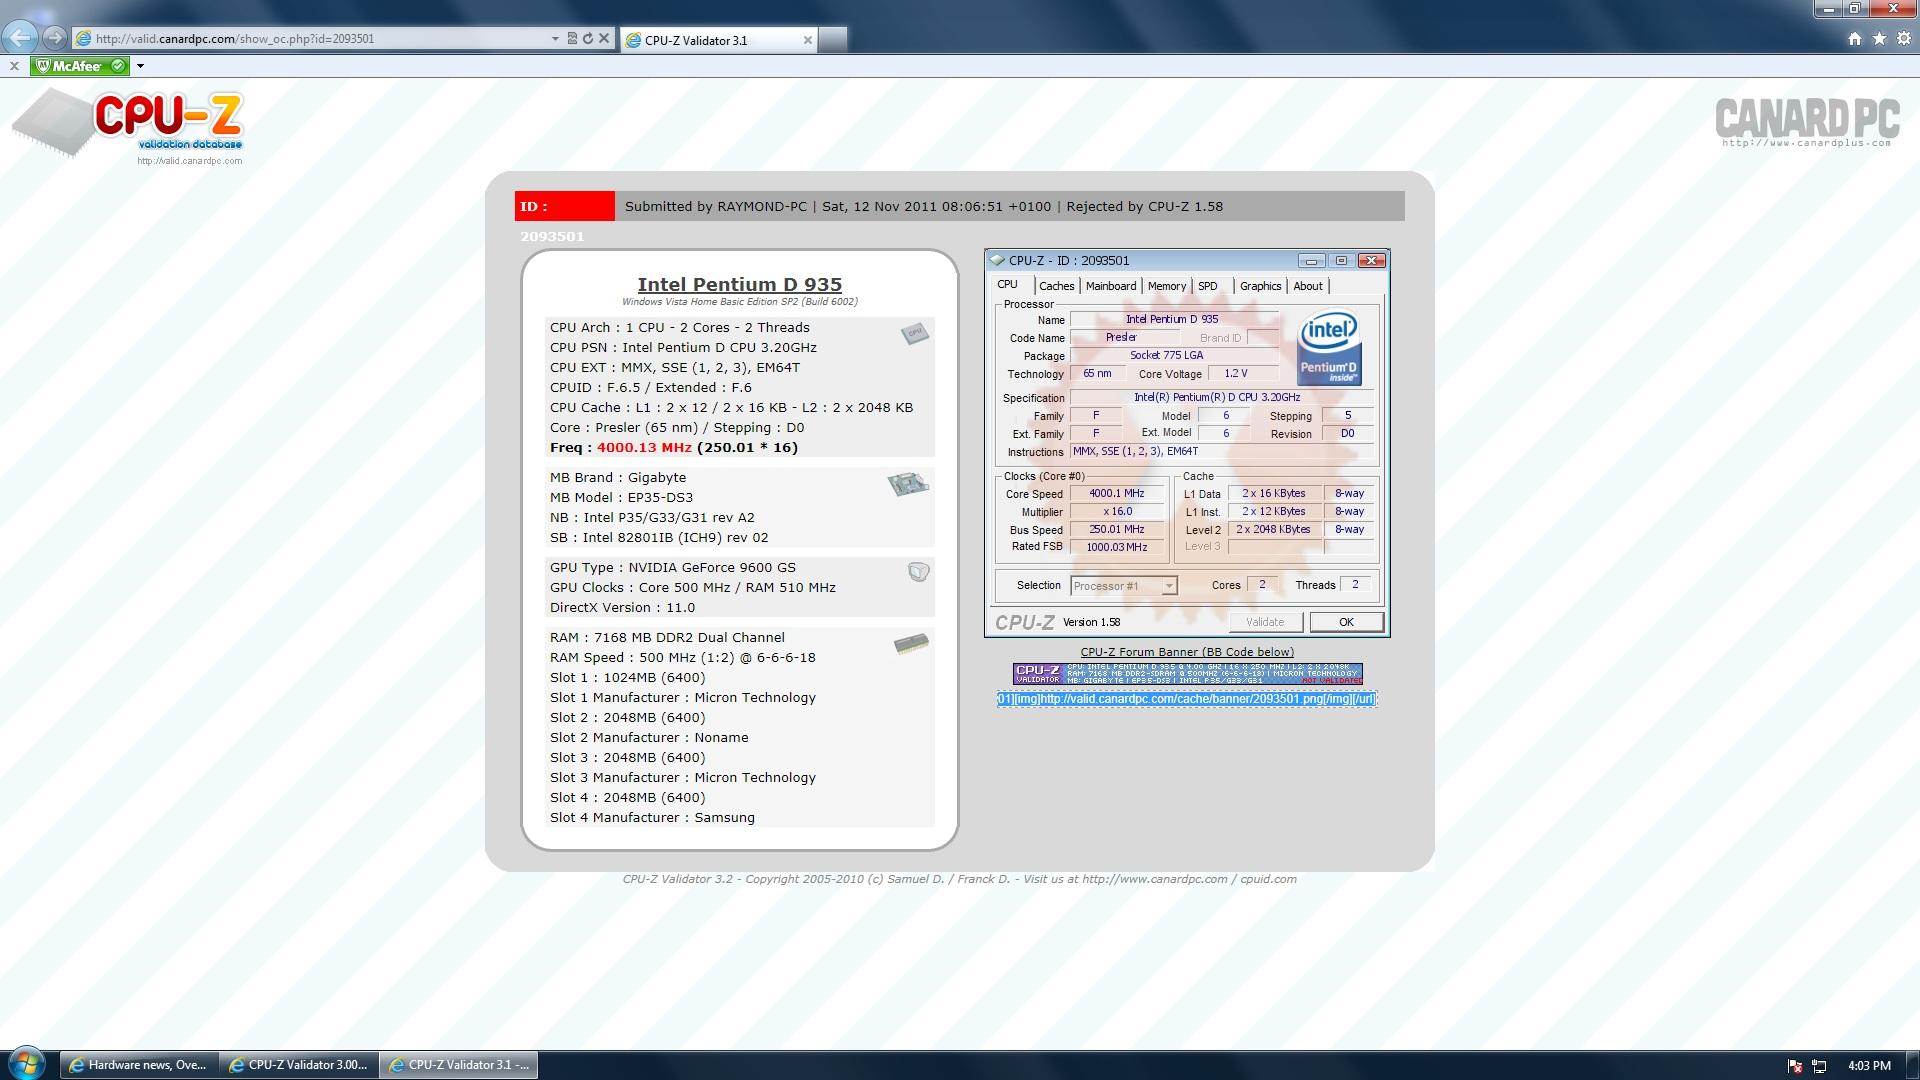Close the CPU-Z Validator 3.1 browser tab
1920x1080 pixels.
pyautogui.click(x=808, y=40)
